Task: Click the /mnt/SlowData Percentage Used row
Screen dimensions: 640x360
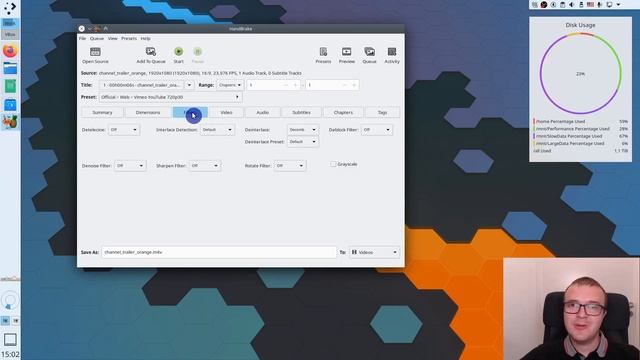Action: 580,136
